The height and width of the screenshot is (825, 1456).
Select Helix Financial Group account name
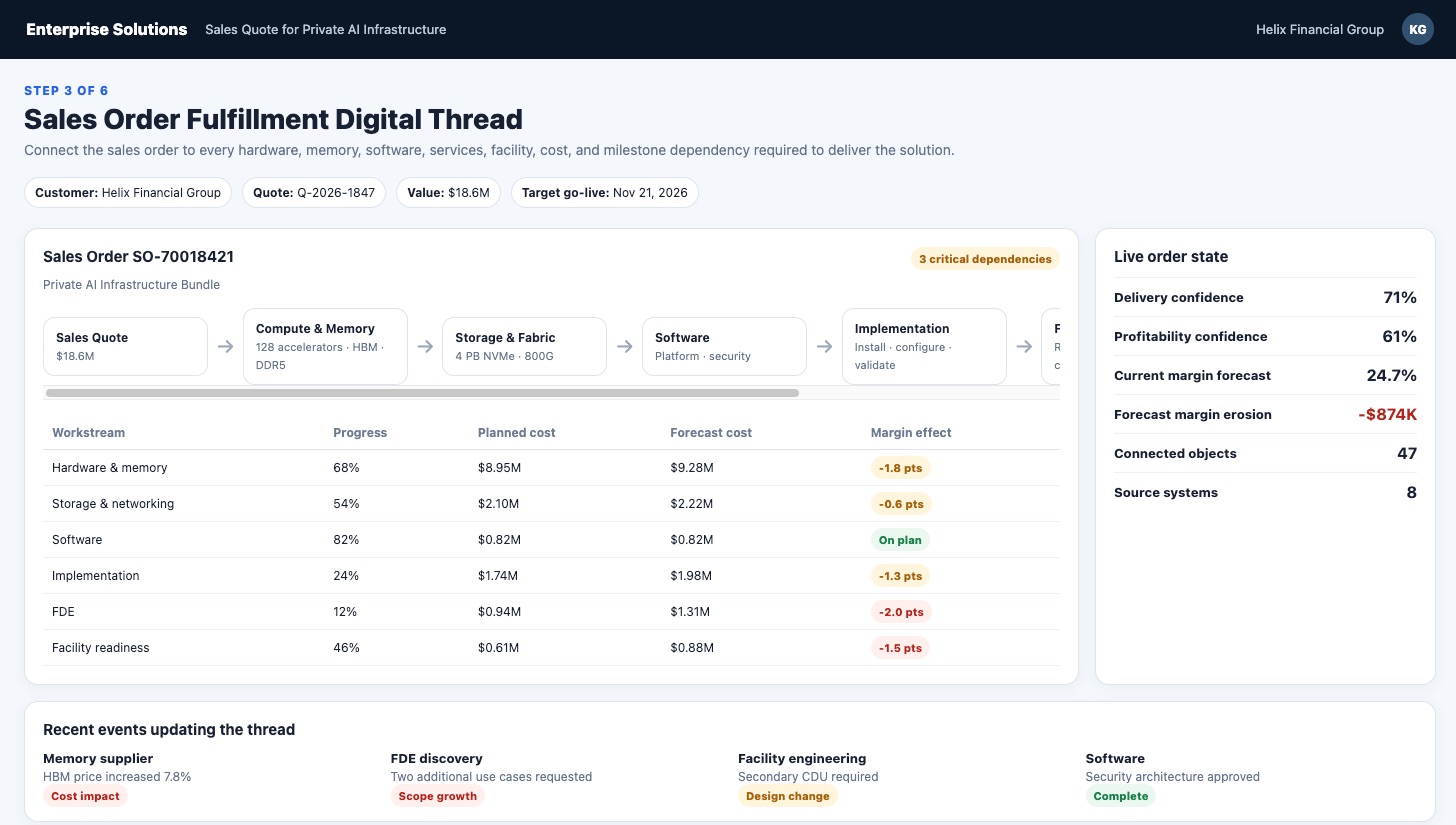coord(1320,29)
